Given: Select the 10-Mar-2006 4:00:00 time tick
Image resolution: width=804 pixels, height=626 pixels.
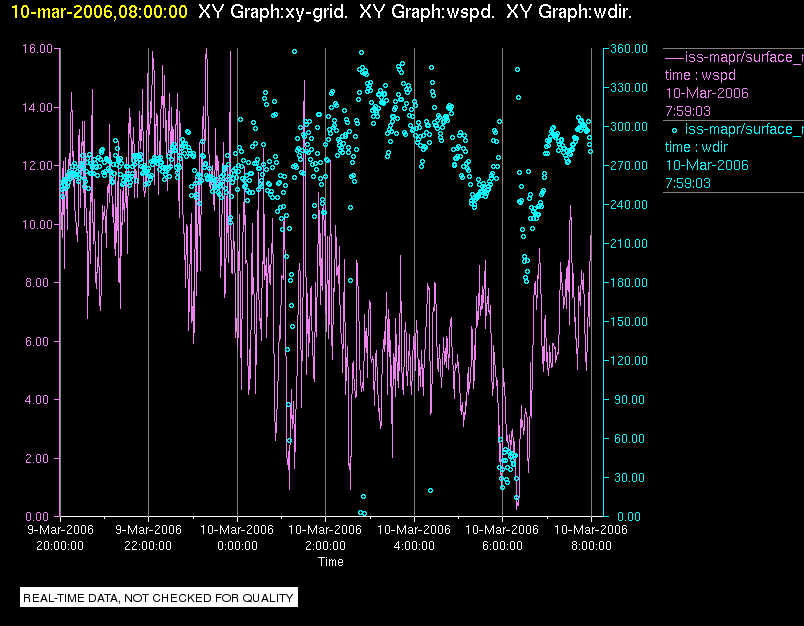Looking at the screenshot, I should pos(414,537).
